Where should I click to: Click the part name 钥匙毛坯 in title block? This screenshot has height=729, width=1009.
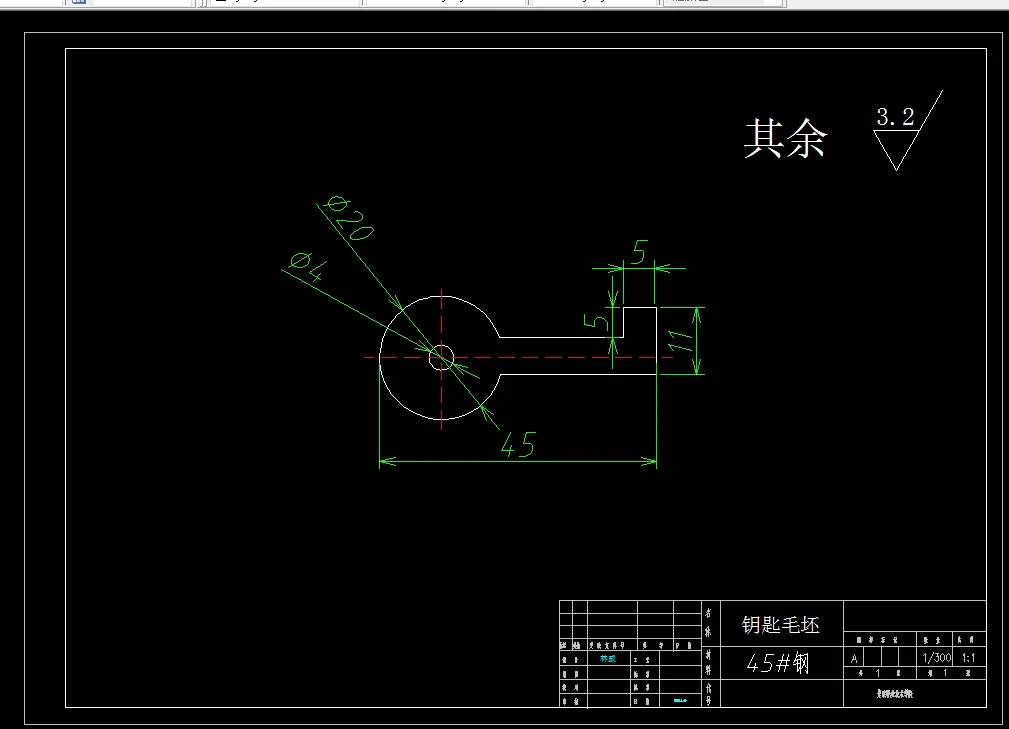(783, 625)
